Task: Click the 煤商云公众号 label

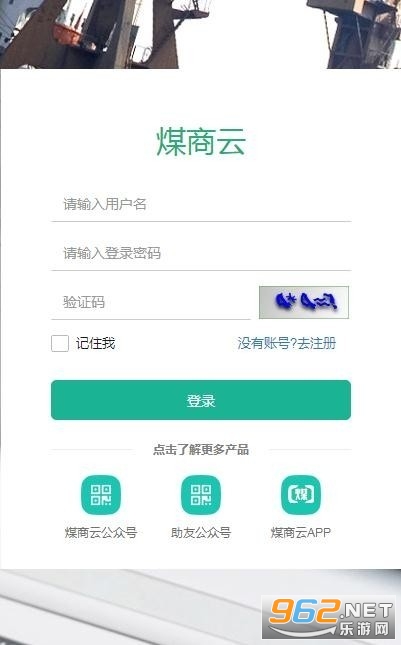Action: point(101,532)
